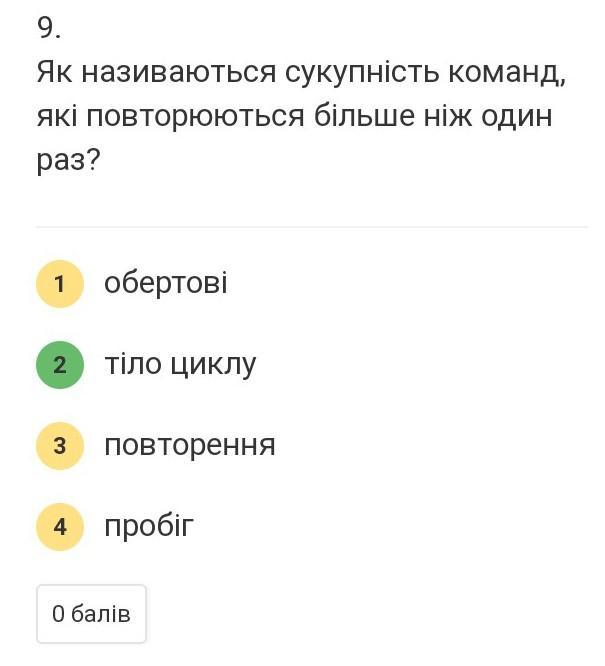This screenshot has width=605, height=666.
Task: Pick the answer text "повторення"
Action: click(x=190, y=446)
